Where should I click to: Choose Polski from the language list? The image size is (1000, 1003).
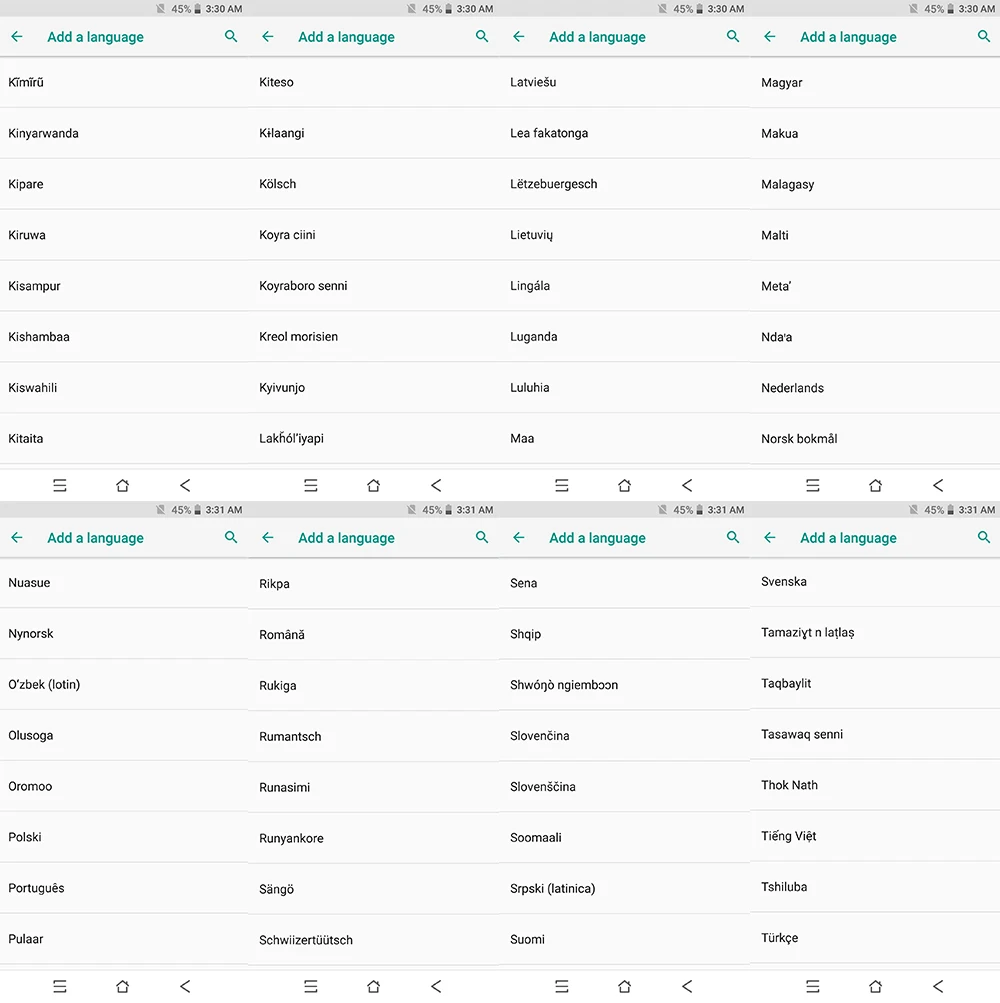[124, 837]
